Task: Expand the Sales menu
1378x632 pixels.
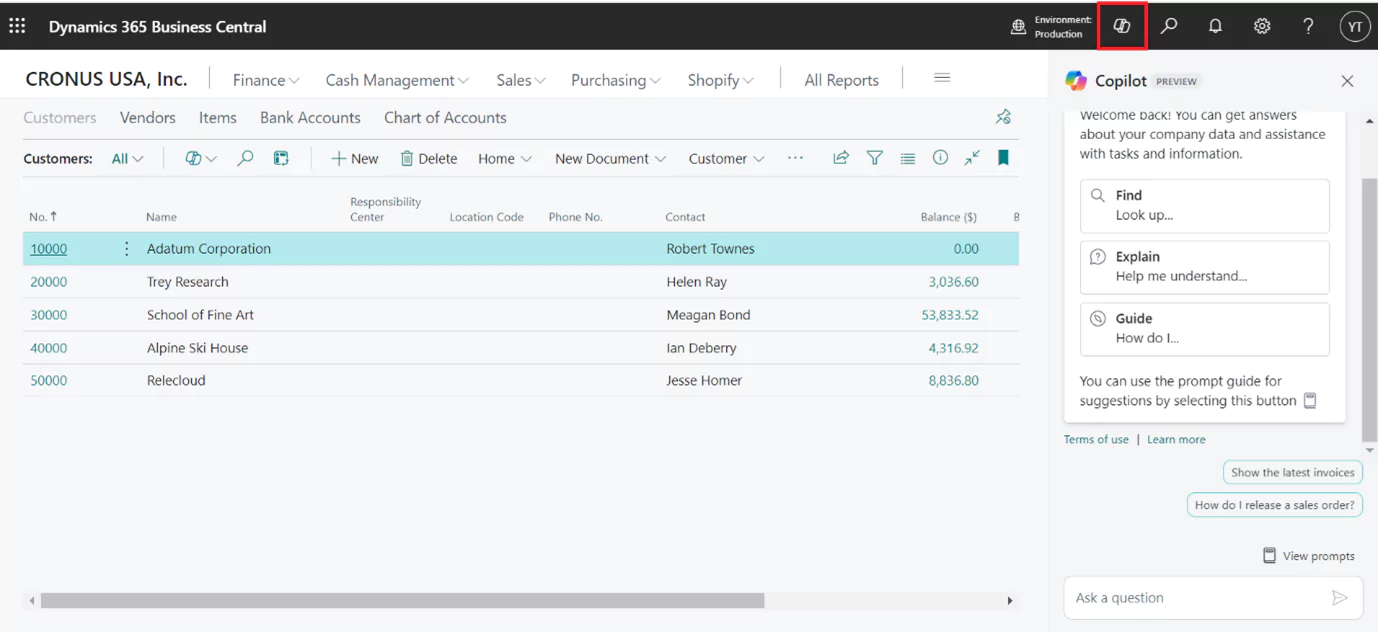Action: click(x=521, y=80)
